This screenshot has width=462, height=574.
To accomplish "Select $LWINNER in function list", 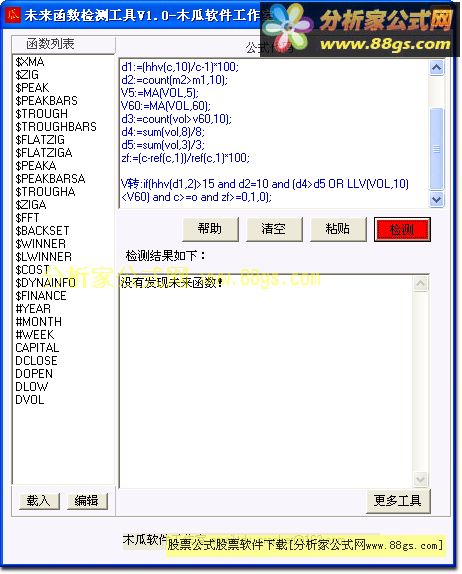I will coord(43,257).
